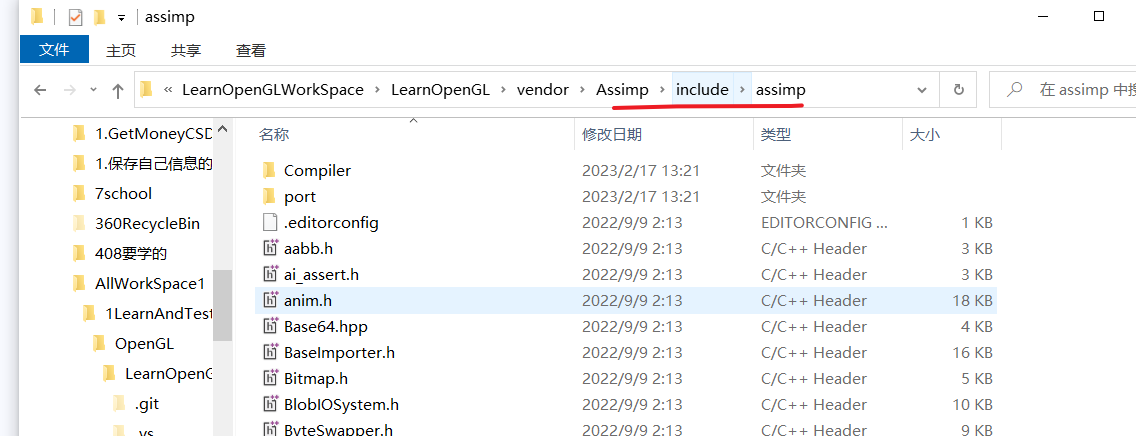The width and height of the screenshot is (1136, 436).
Task: Click EDITORCONFIG type cell of .editorconfig
Action: pyautogui.click(x=824, y=222)
